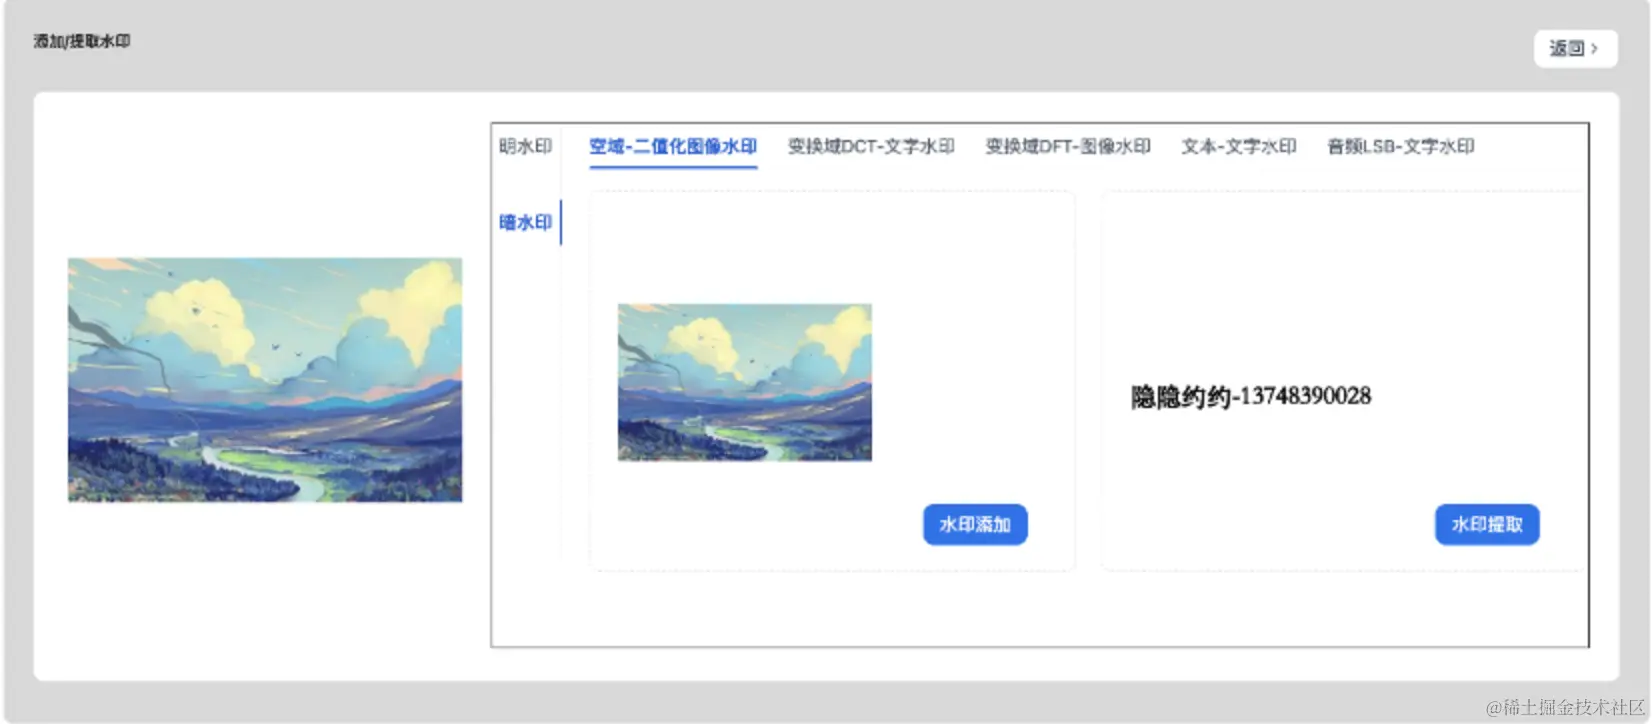Click the 水印添加 button
The height and width of the screenshot is (724, 1652).
coord(975,524)
